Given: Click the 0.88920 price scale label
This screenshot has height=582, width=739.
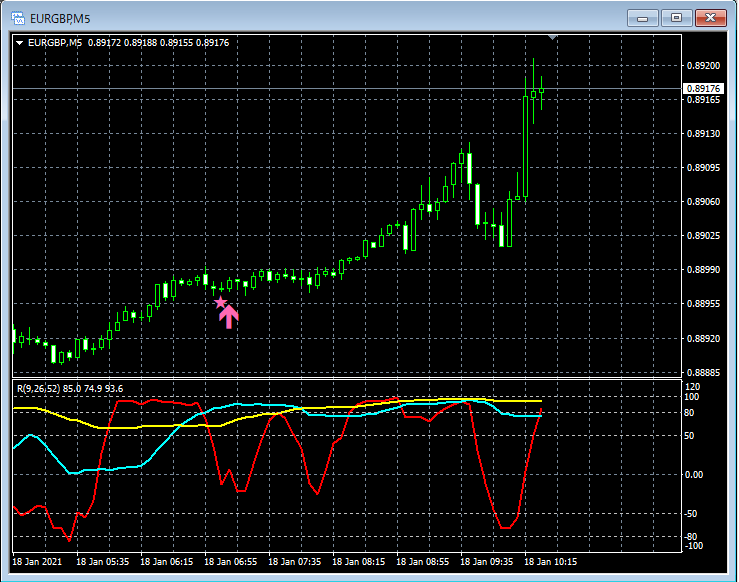Looking at the screenshot, I should pos(703,338).
